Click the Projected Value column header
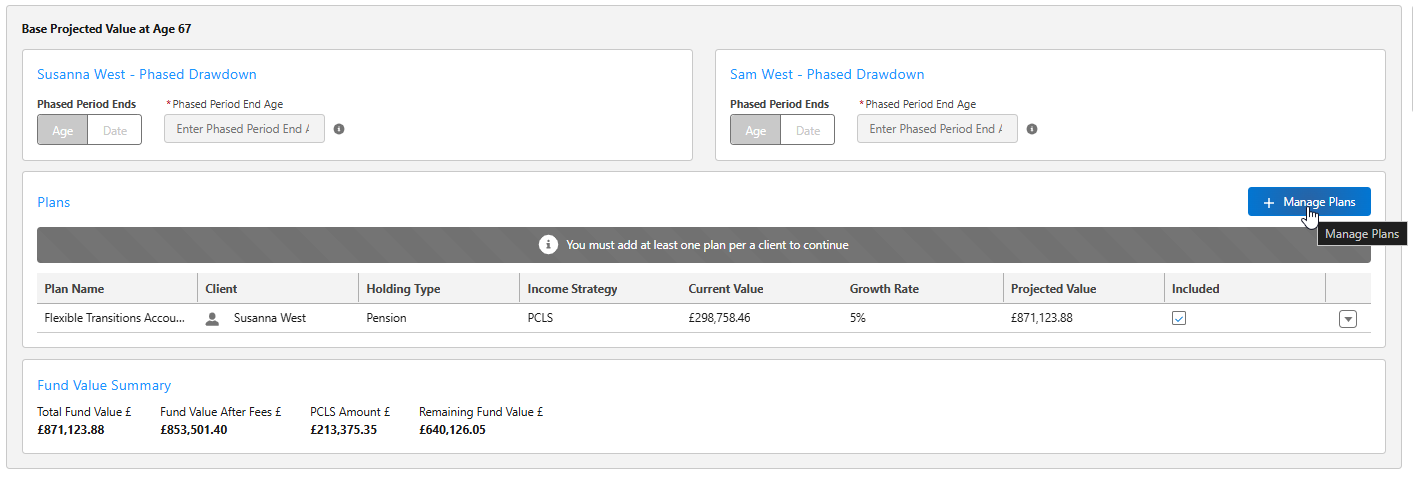The image size is (1413, 479). pos(1053,289)
